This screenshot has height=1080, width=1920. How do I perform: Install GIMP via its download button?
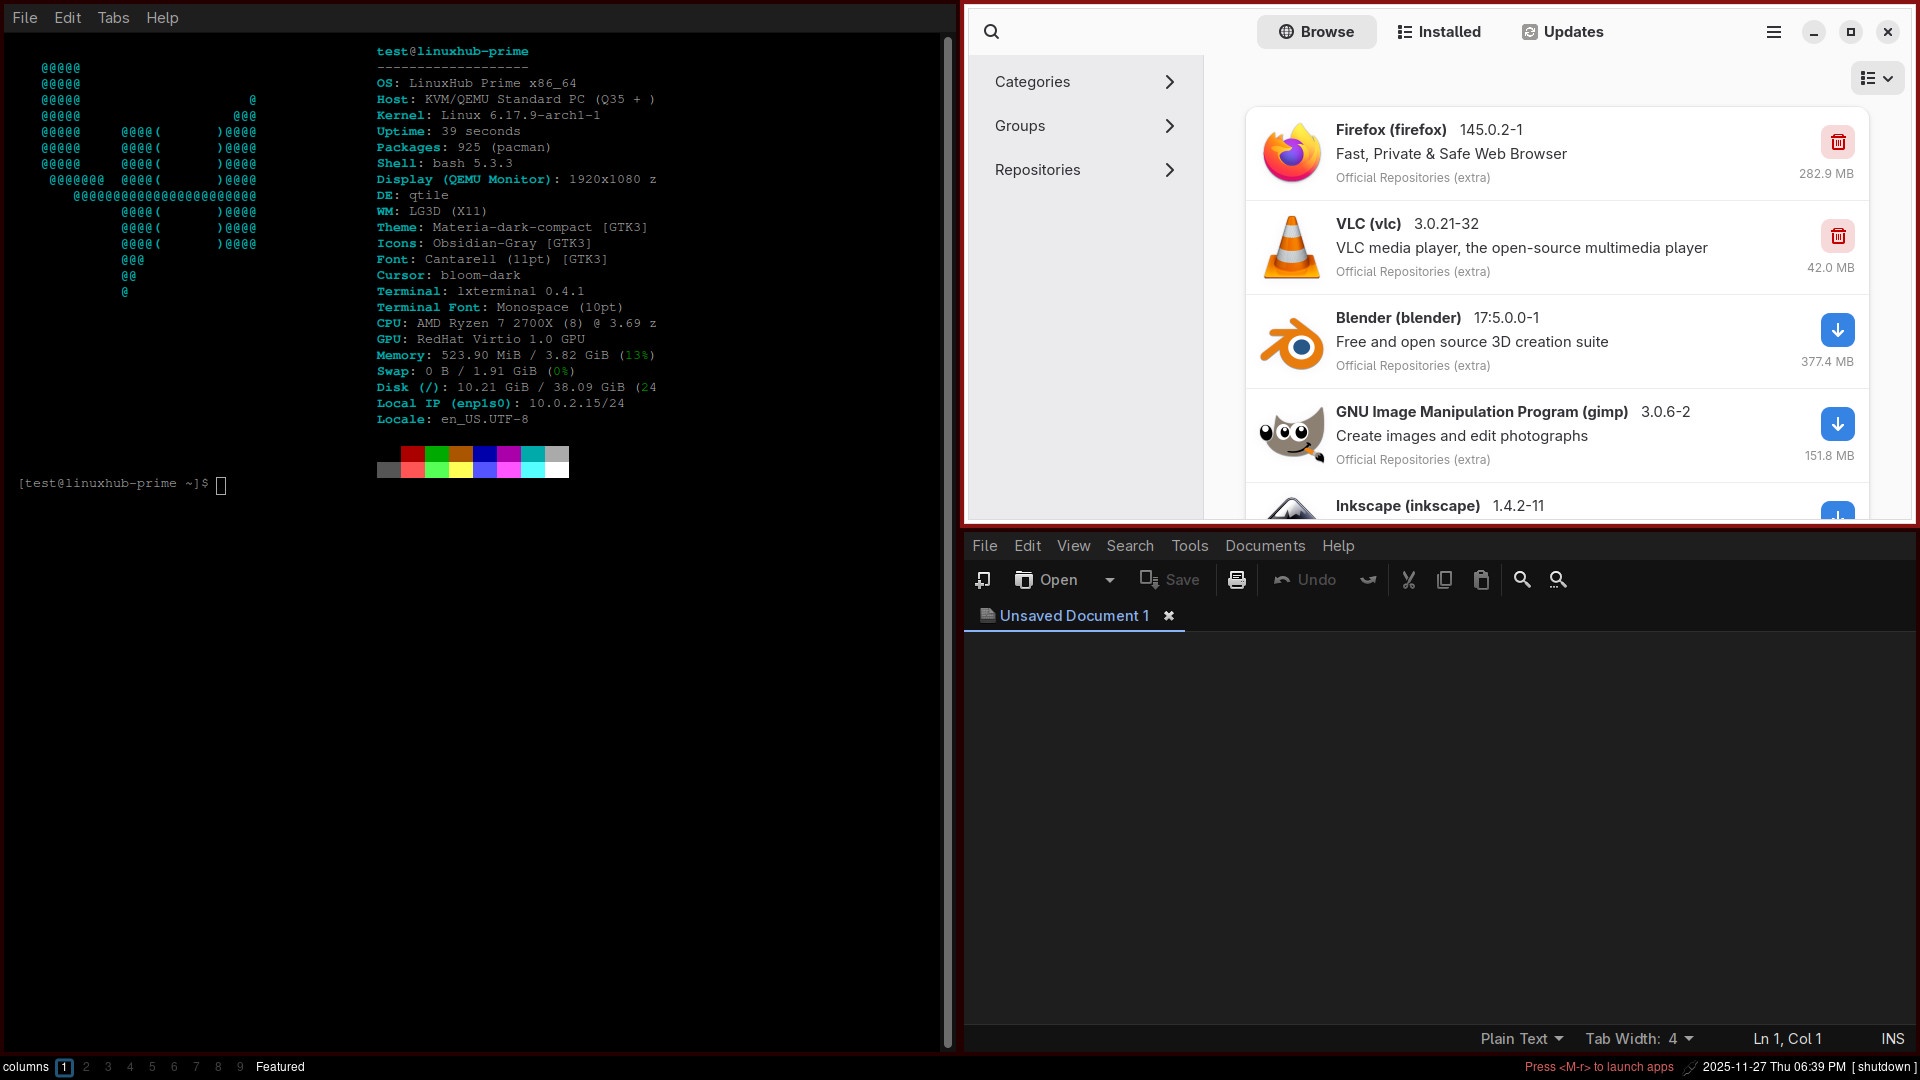coord(1837,424)
